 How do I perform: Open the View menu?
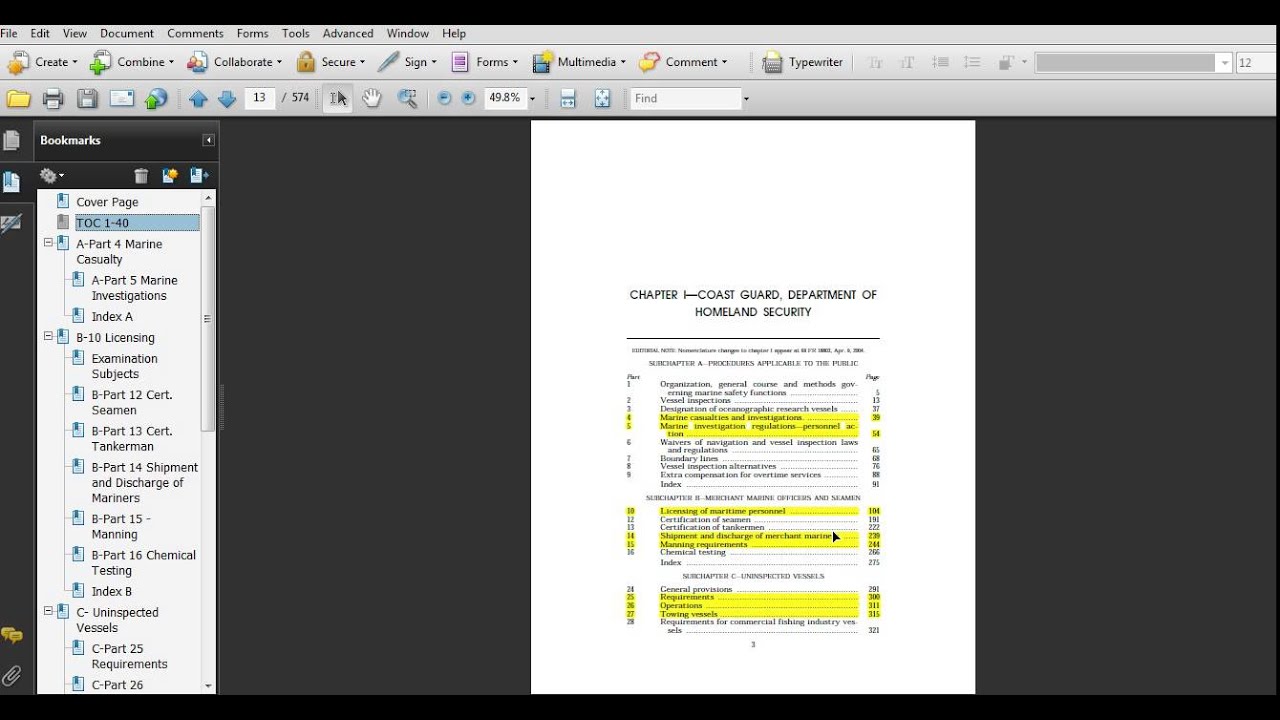[75, 33]
